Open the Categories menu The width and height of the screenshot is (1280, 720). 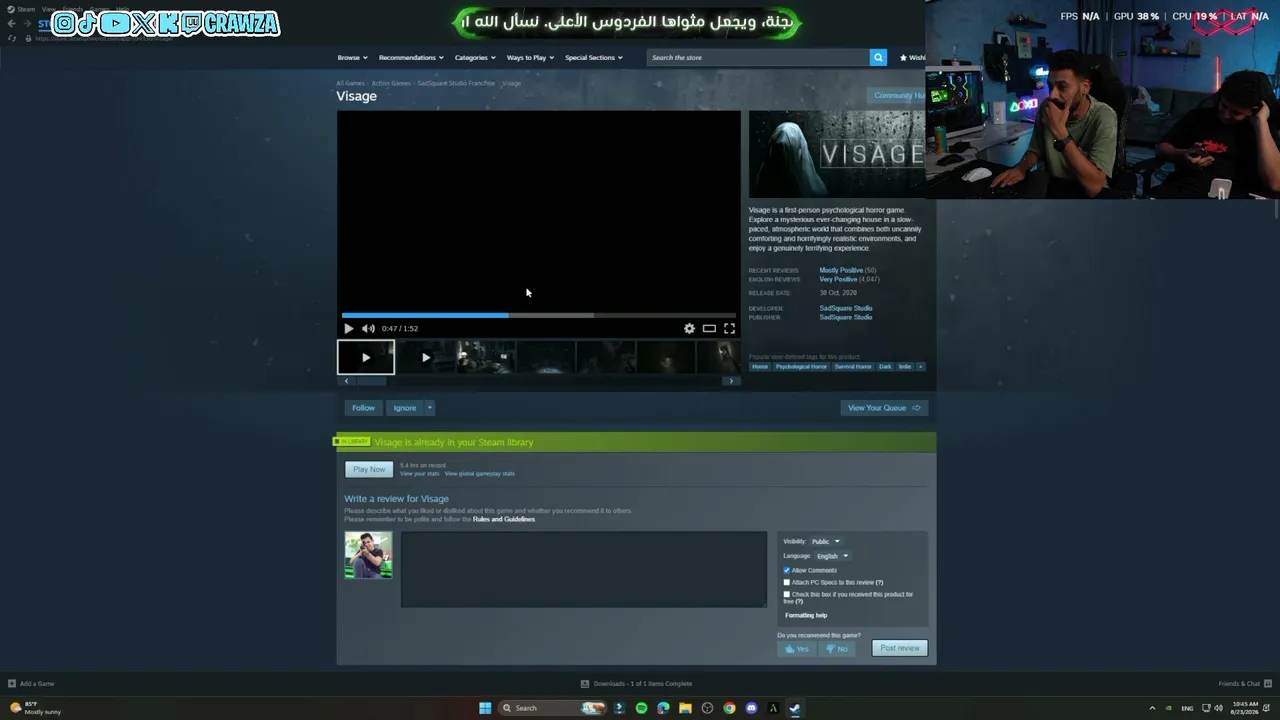tap(475, 57)
